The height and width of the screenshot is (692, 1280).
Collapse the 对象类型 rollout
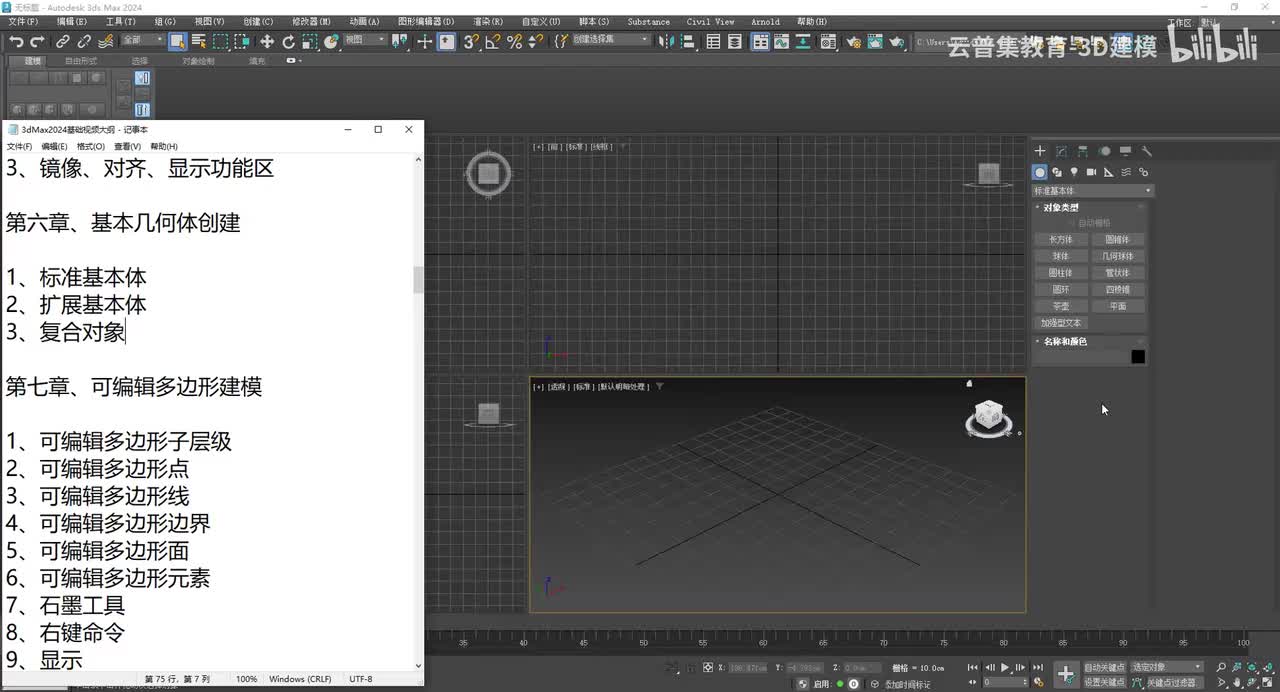point(1060,208)
